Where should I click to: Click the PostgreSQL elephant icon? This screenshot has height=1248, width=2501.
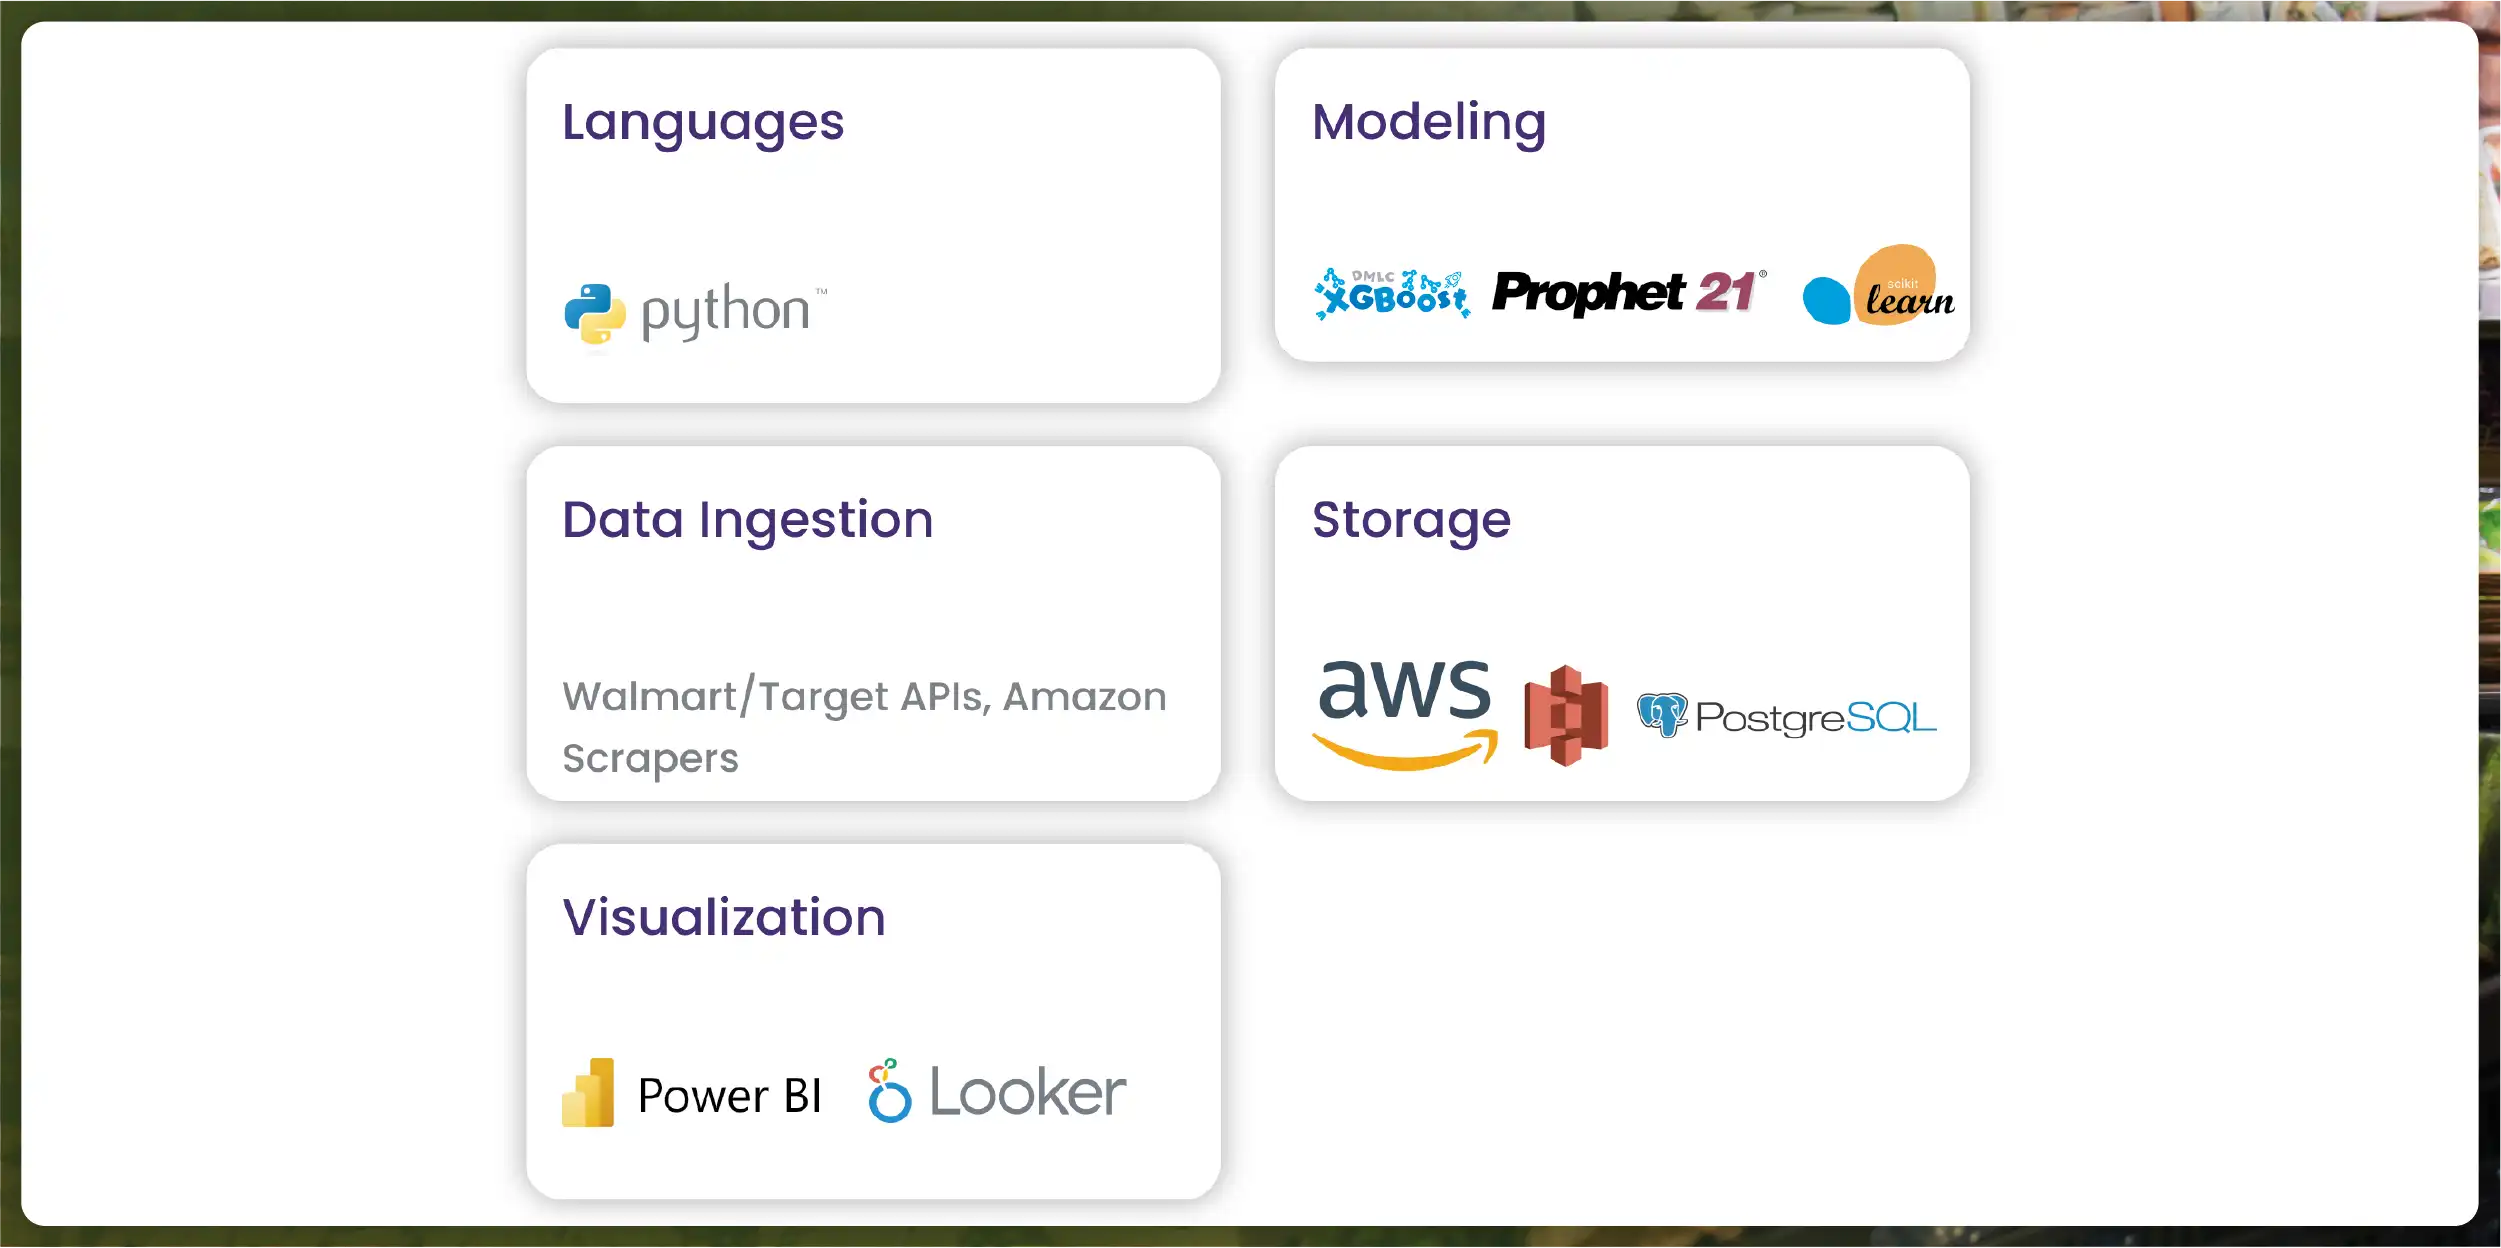pos(1662,715)
